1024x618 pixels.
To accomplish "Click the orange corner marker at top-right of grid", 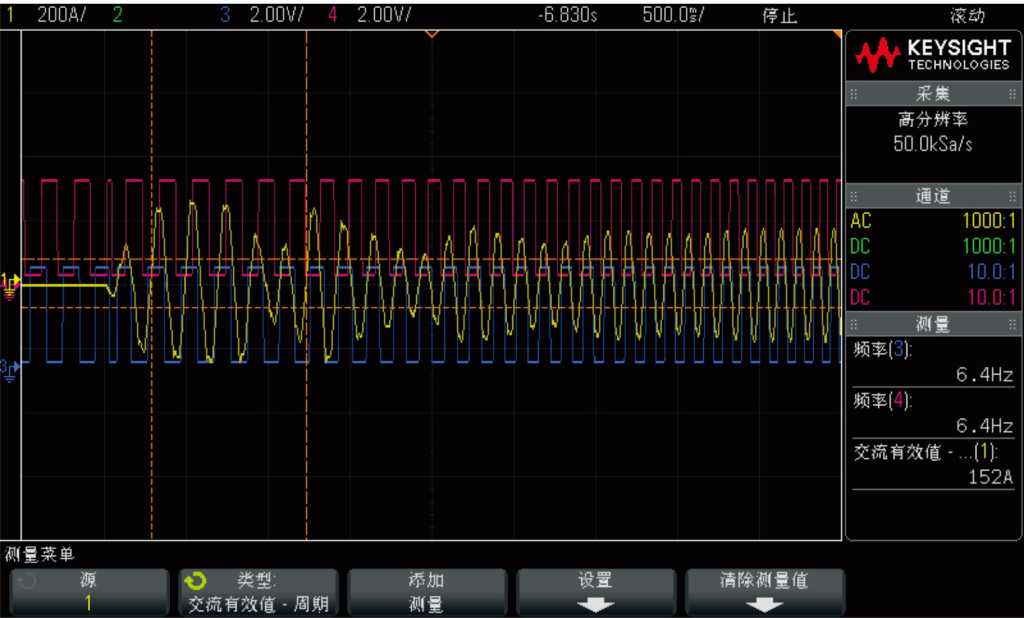I will tap(838, 36).
